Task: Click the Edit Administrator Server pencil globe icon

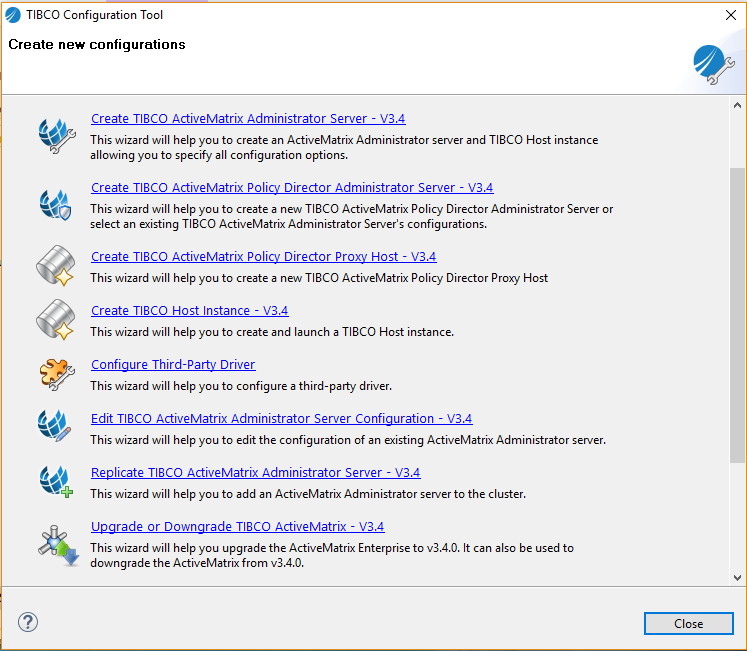Action: pyautogui.click(x=54, y=426)
